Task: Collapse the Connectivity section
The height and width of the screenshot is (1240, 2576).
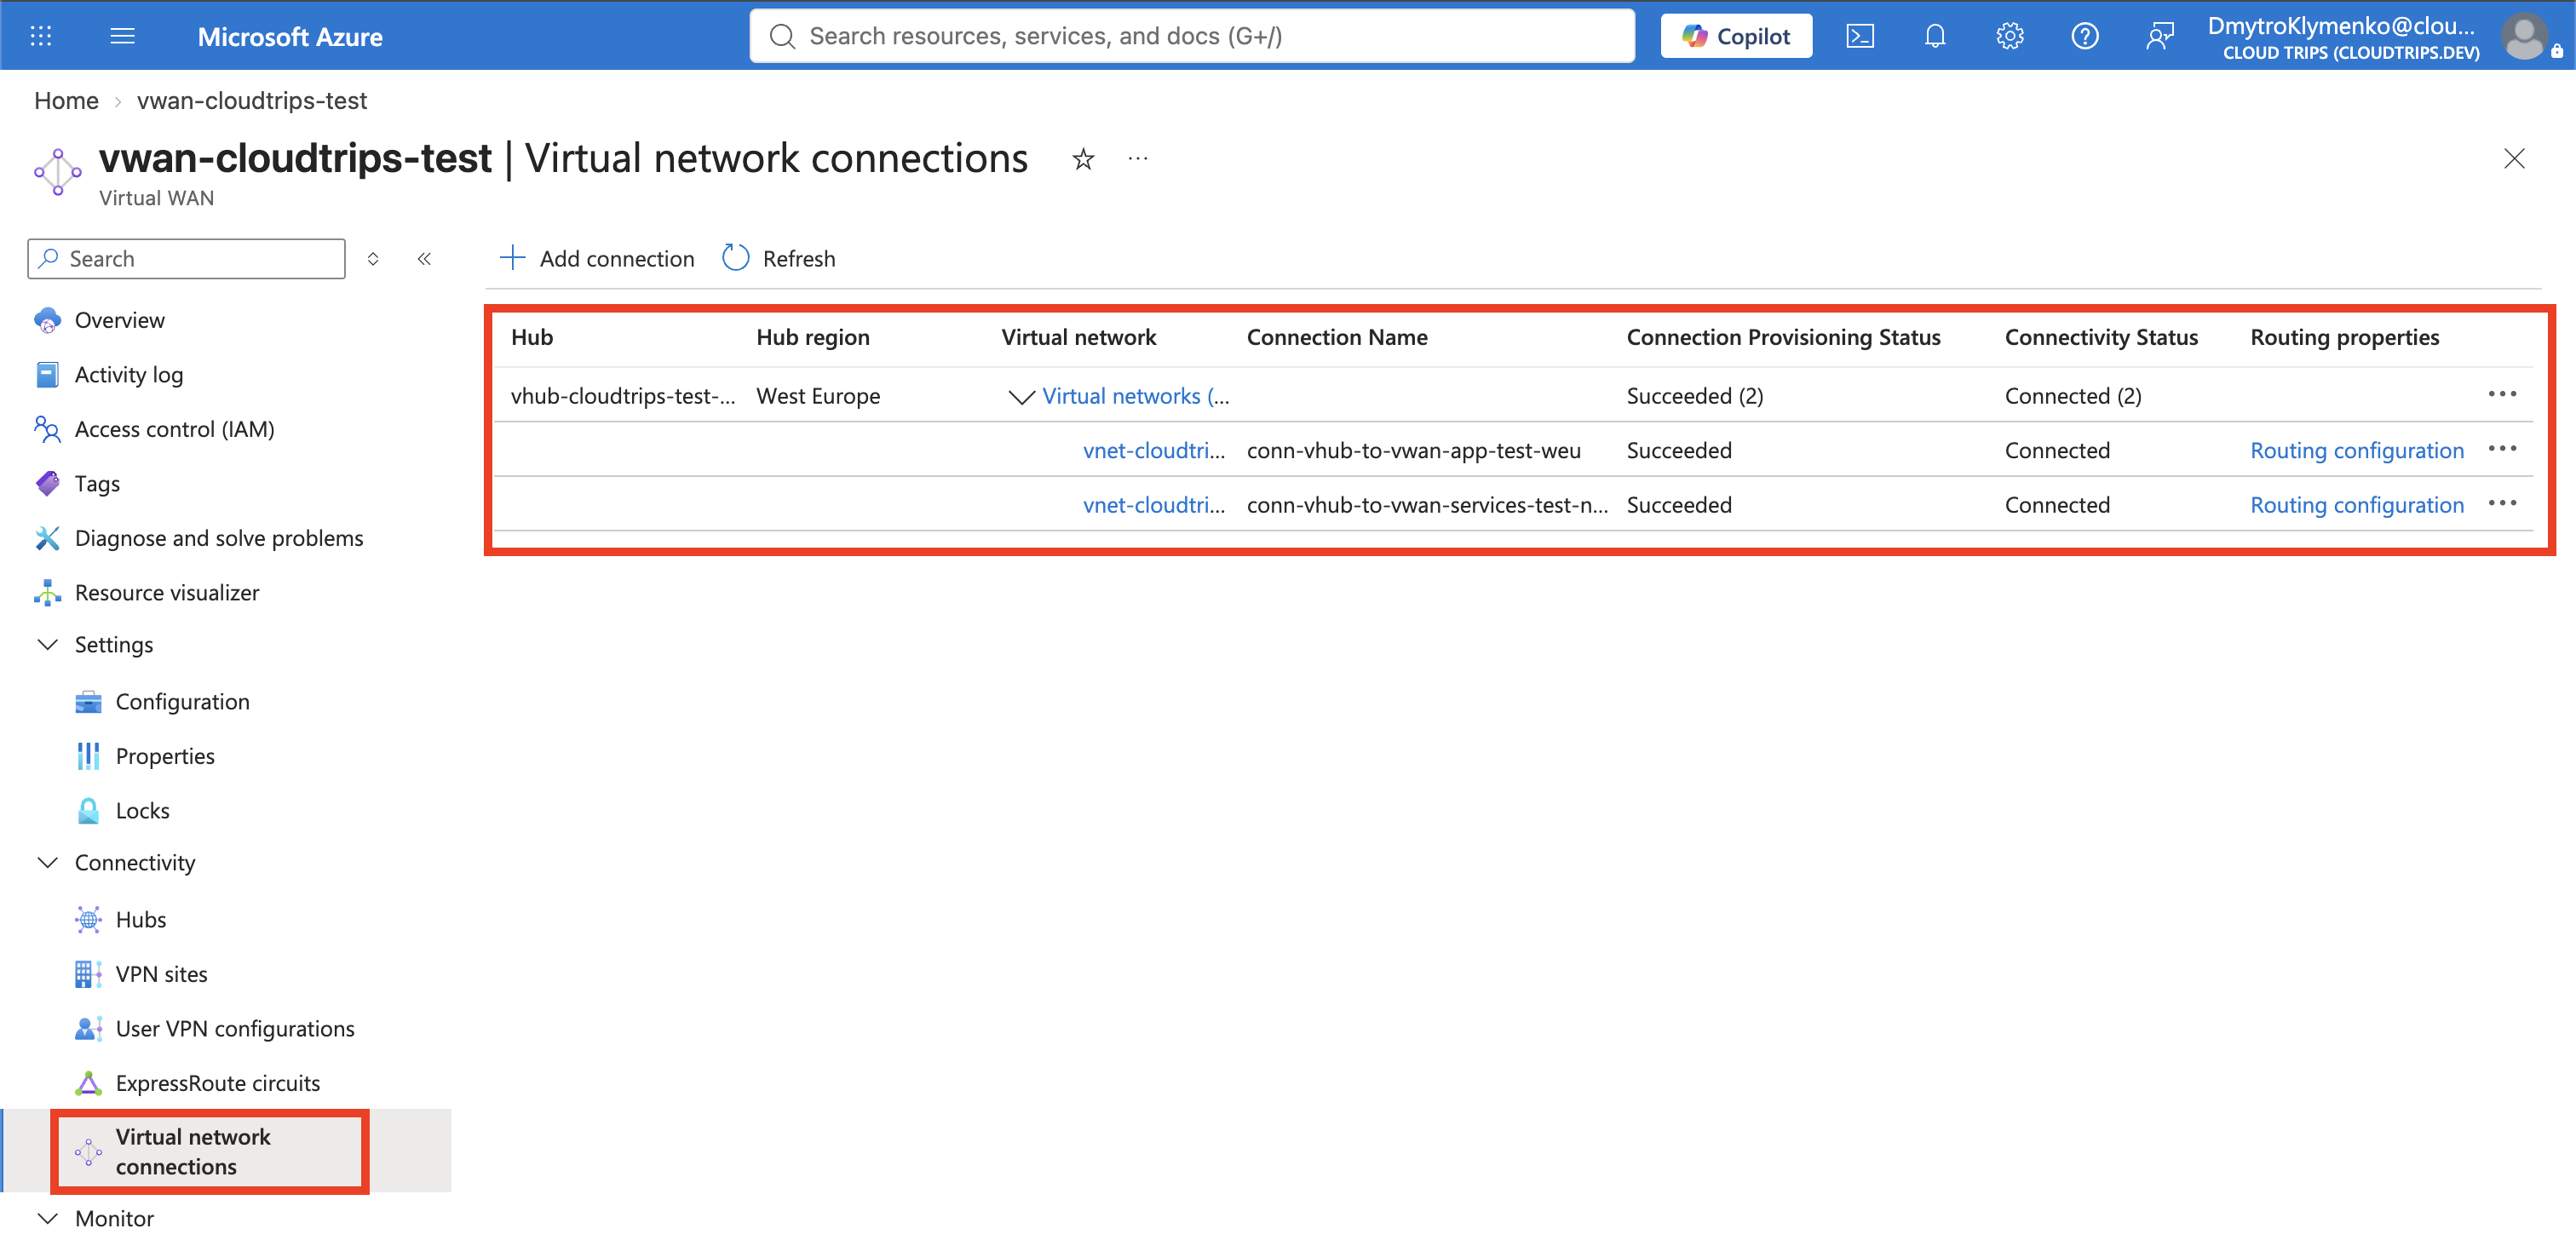Action: click(x=47, y=863)
